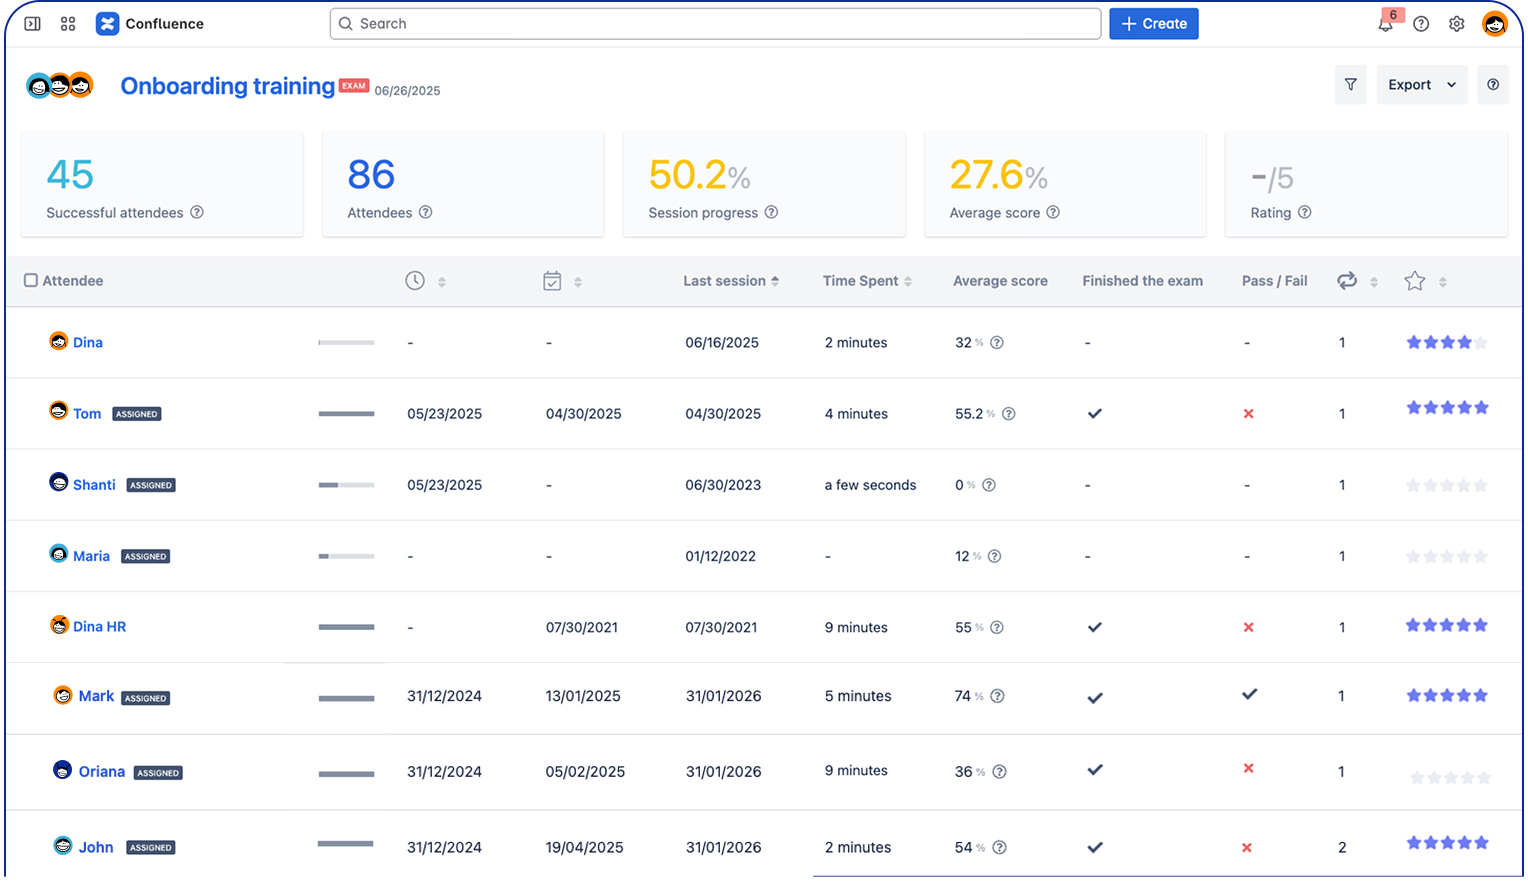Click the help question mark icon in the top bar

coord(1421,24)
